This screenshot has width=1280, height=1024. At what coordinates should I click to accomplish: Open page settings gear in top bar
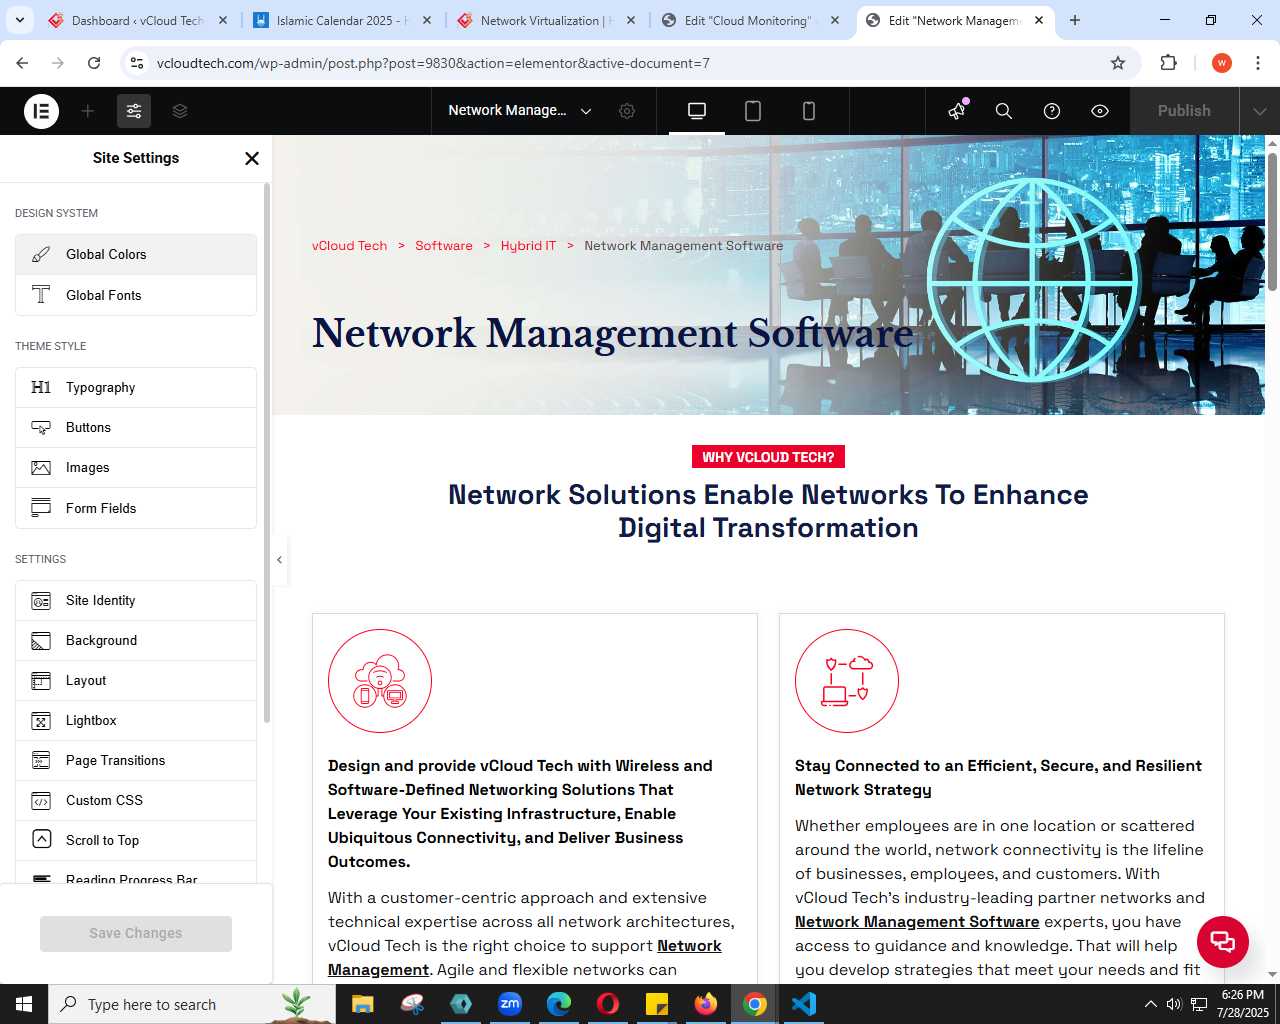tap(627, 111)
